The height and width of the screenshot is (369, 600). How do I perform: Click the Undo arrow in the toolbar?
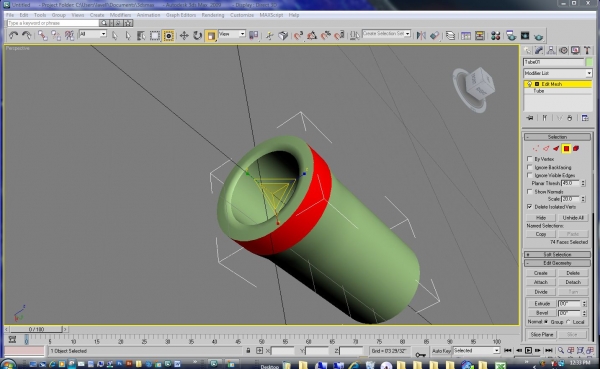tap(13, 36)
